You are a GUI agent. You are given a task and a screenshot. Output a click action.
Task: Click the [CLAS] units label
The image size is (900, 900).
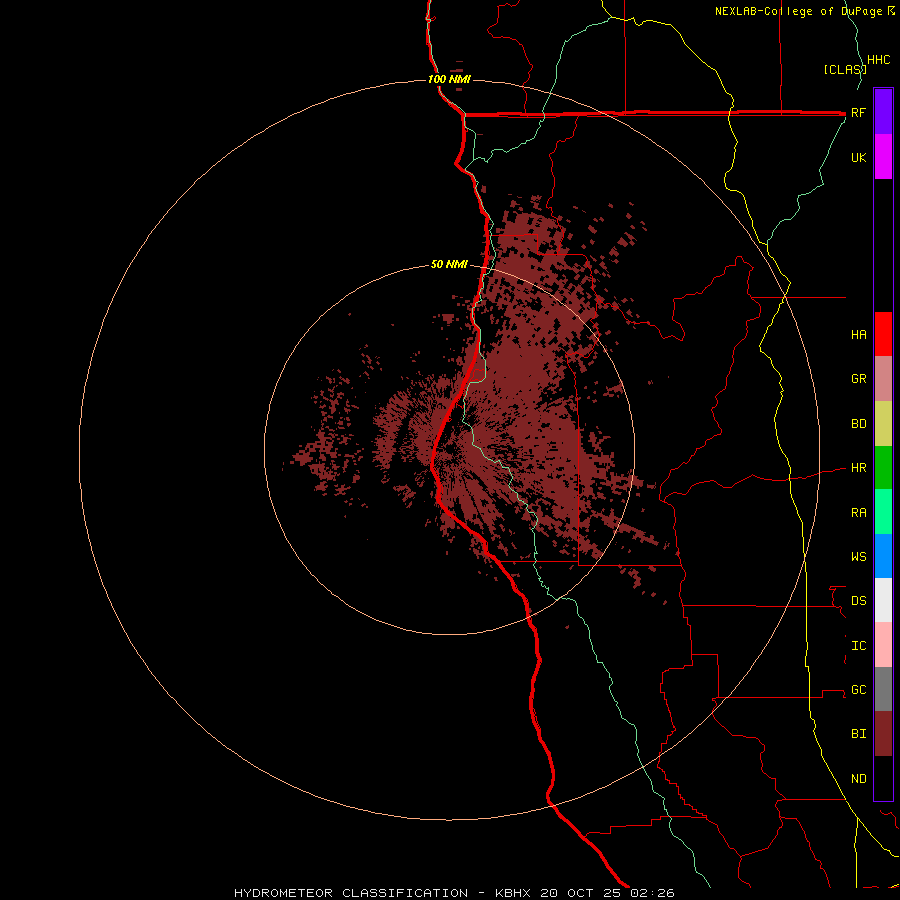point(845,69)
